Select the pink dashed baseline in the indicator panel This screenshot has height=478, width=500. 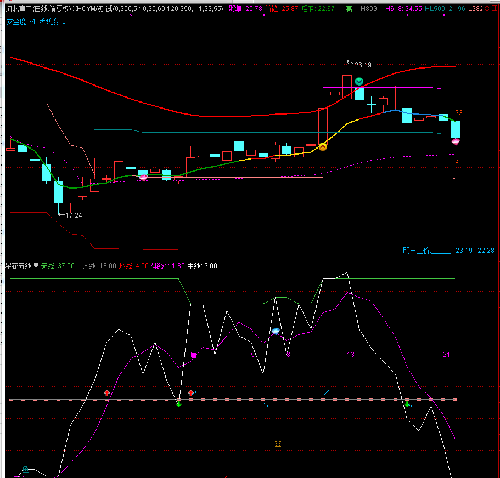(233, 399)
